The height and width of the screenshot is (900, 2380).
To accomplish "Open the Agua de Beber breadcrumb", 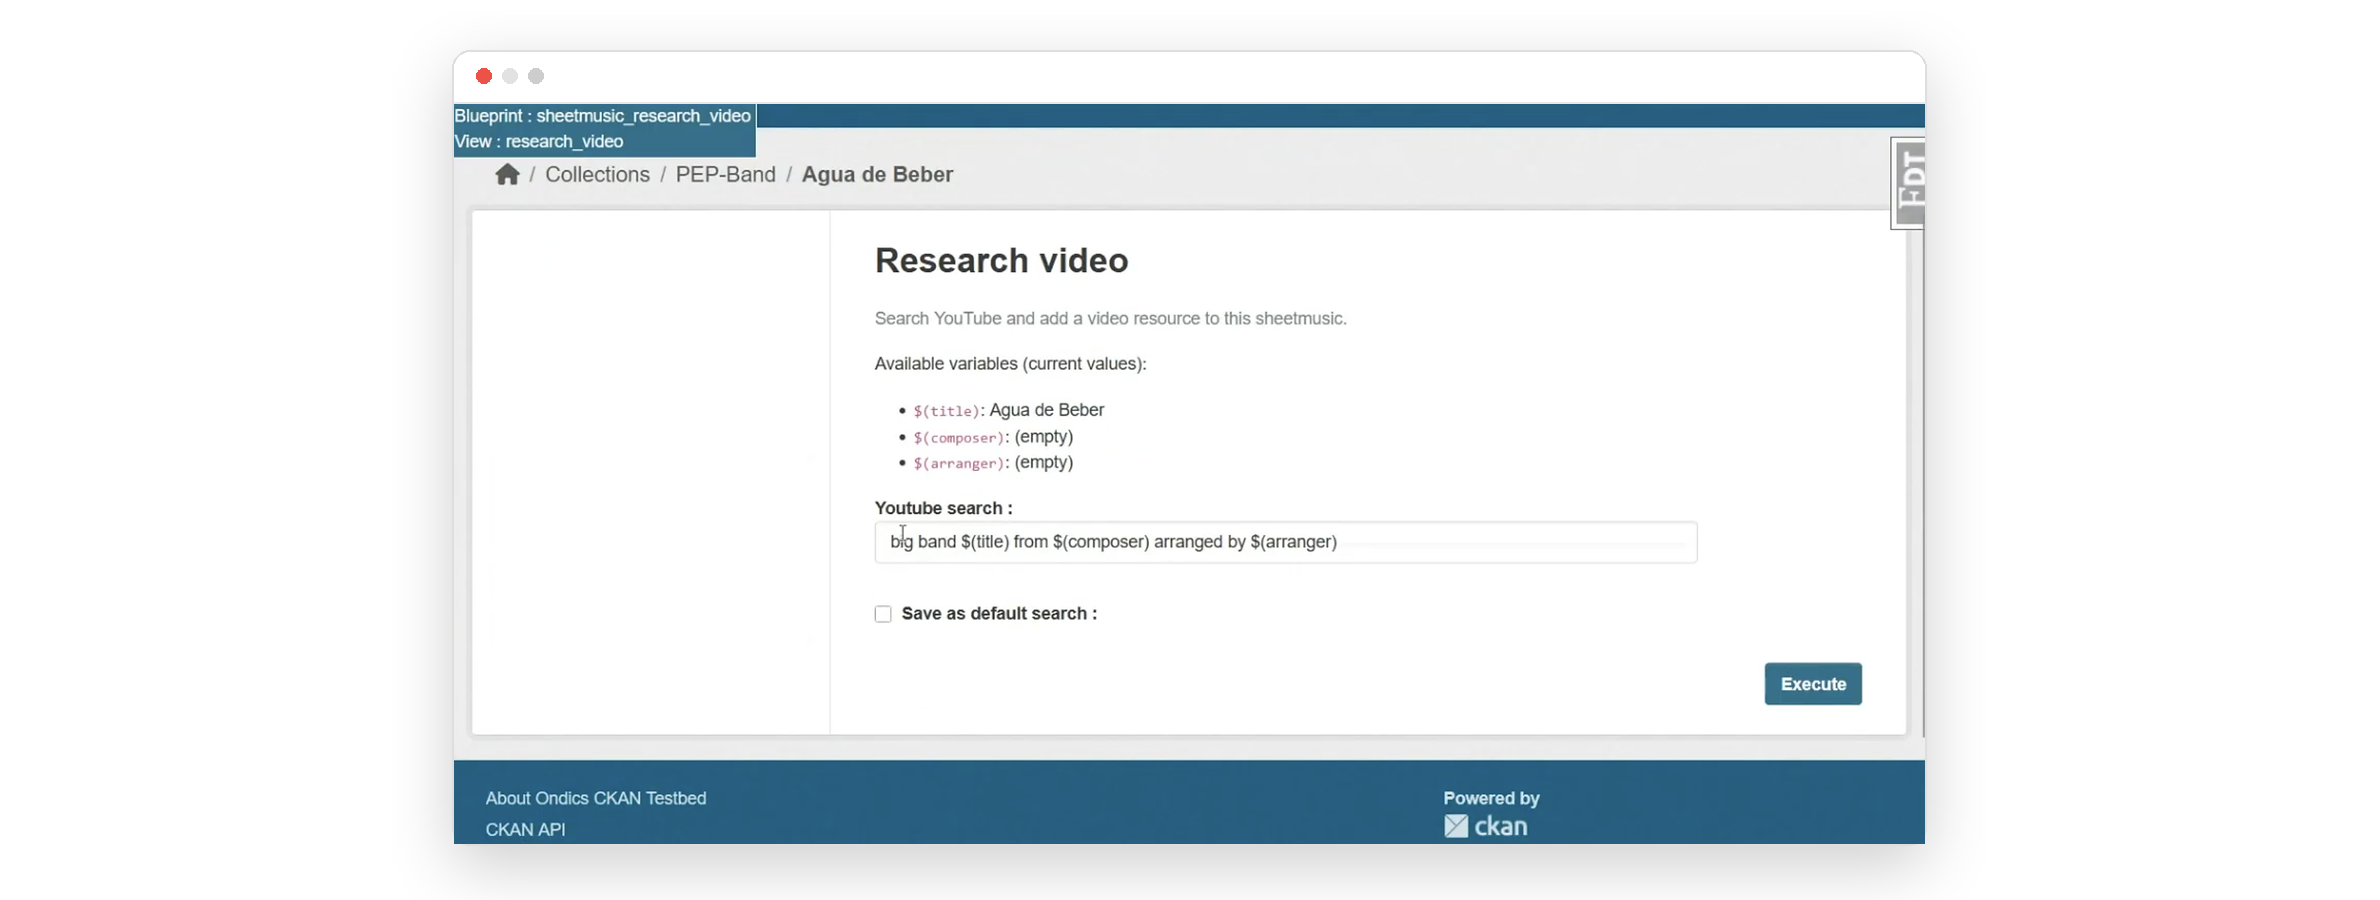I will pyautogui.click(x=877, y=175).
